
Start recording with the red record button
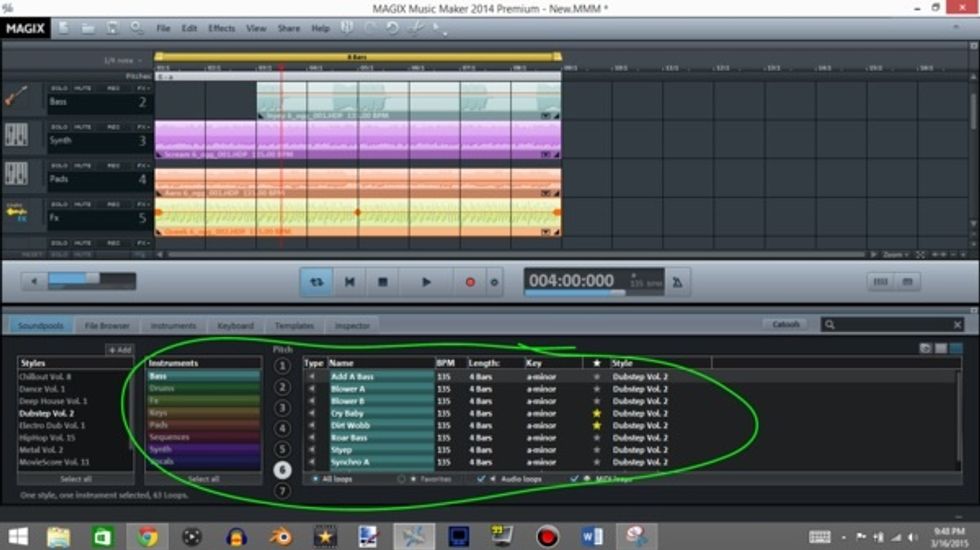(470, 282)
